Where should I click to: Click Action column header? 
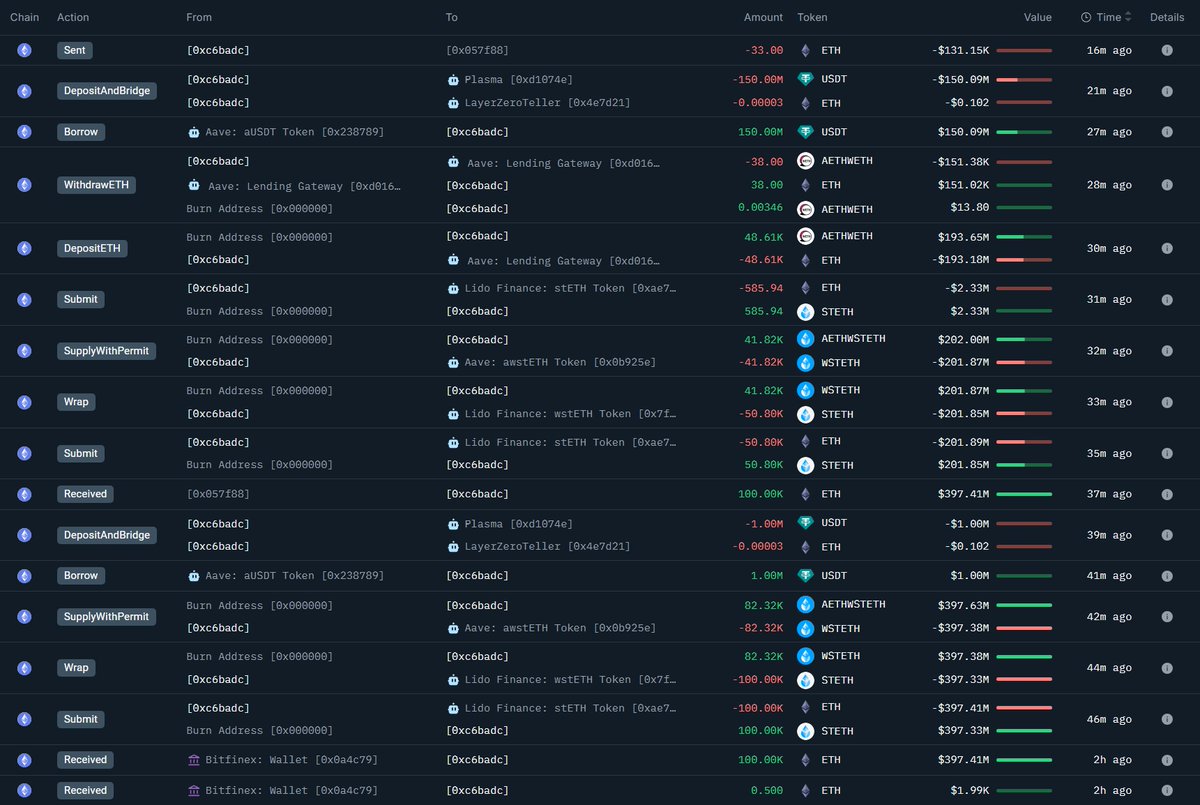click(73, 17)
